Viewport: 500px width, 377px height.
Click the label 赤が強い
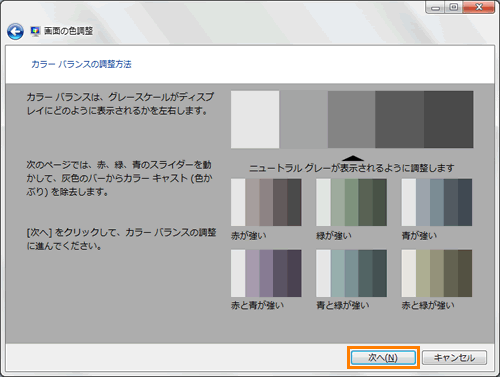(249, 235)
